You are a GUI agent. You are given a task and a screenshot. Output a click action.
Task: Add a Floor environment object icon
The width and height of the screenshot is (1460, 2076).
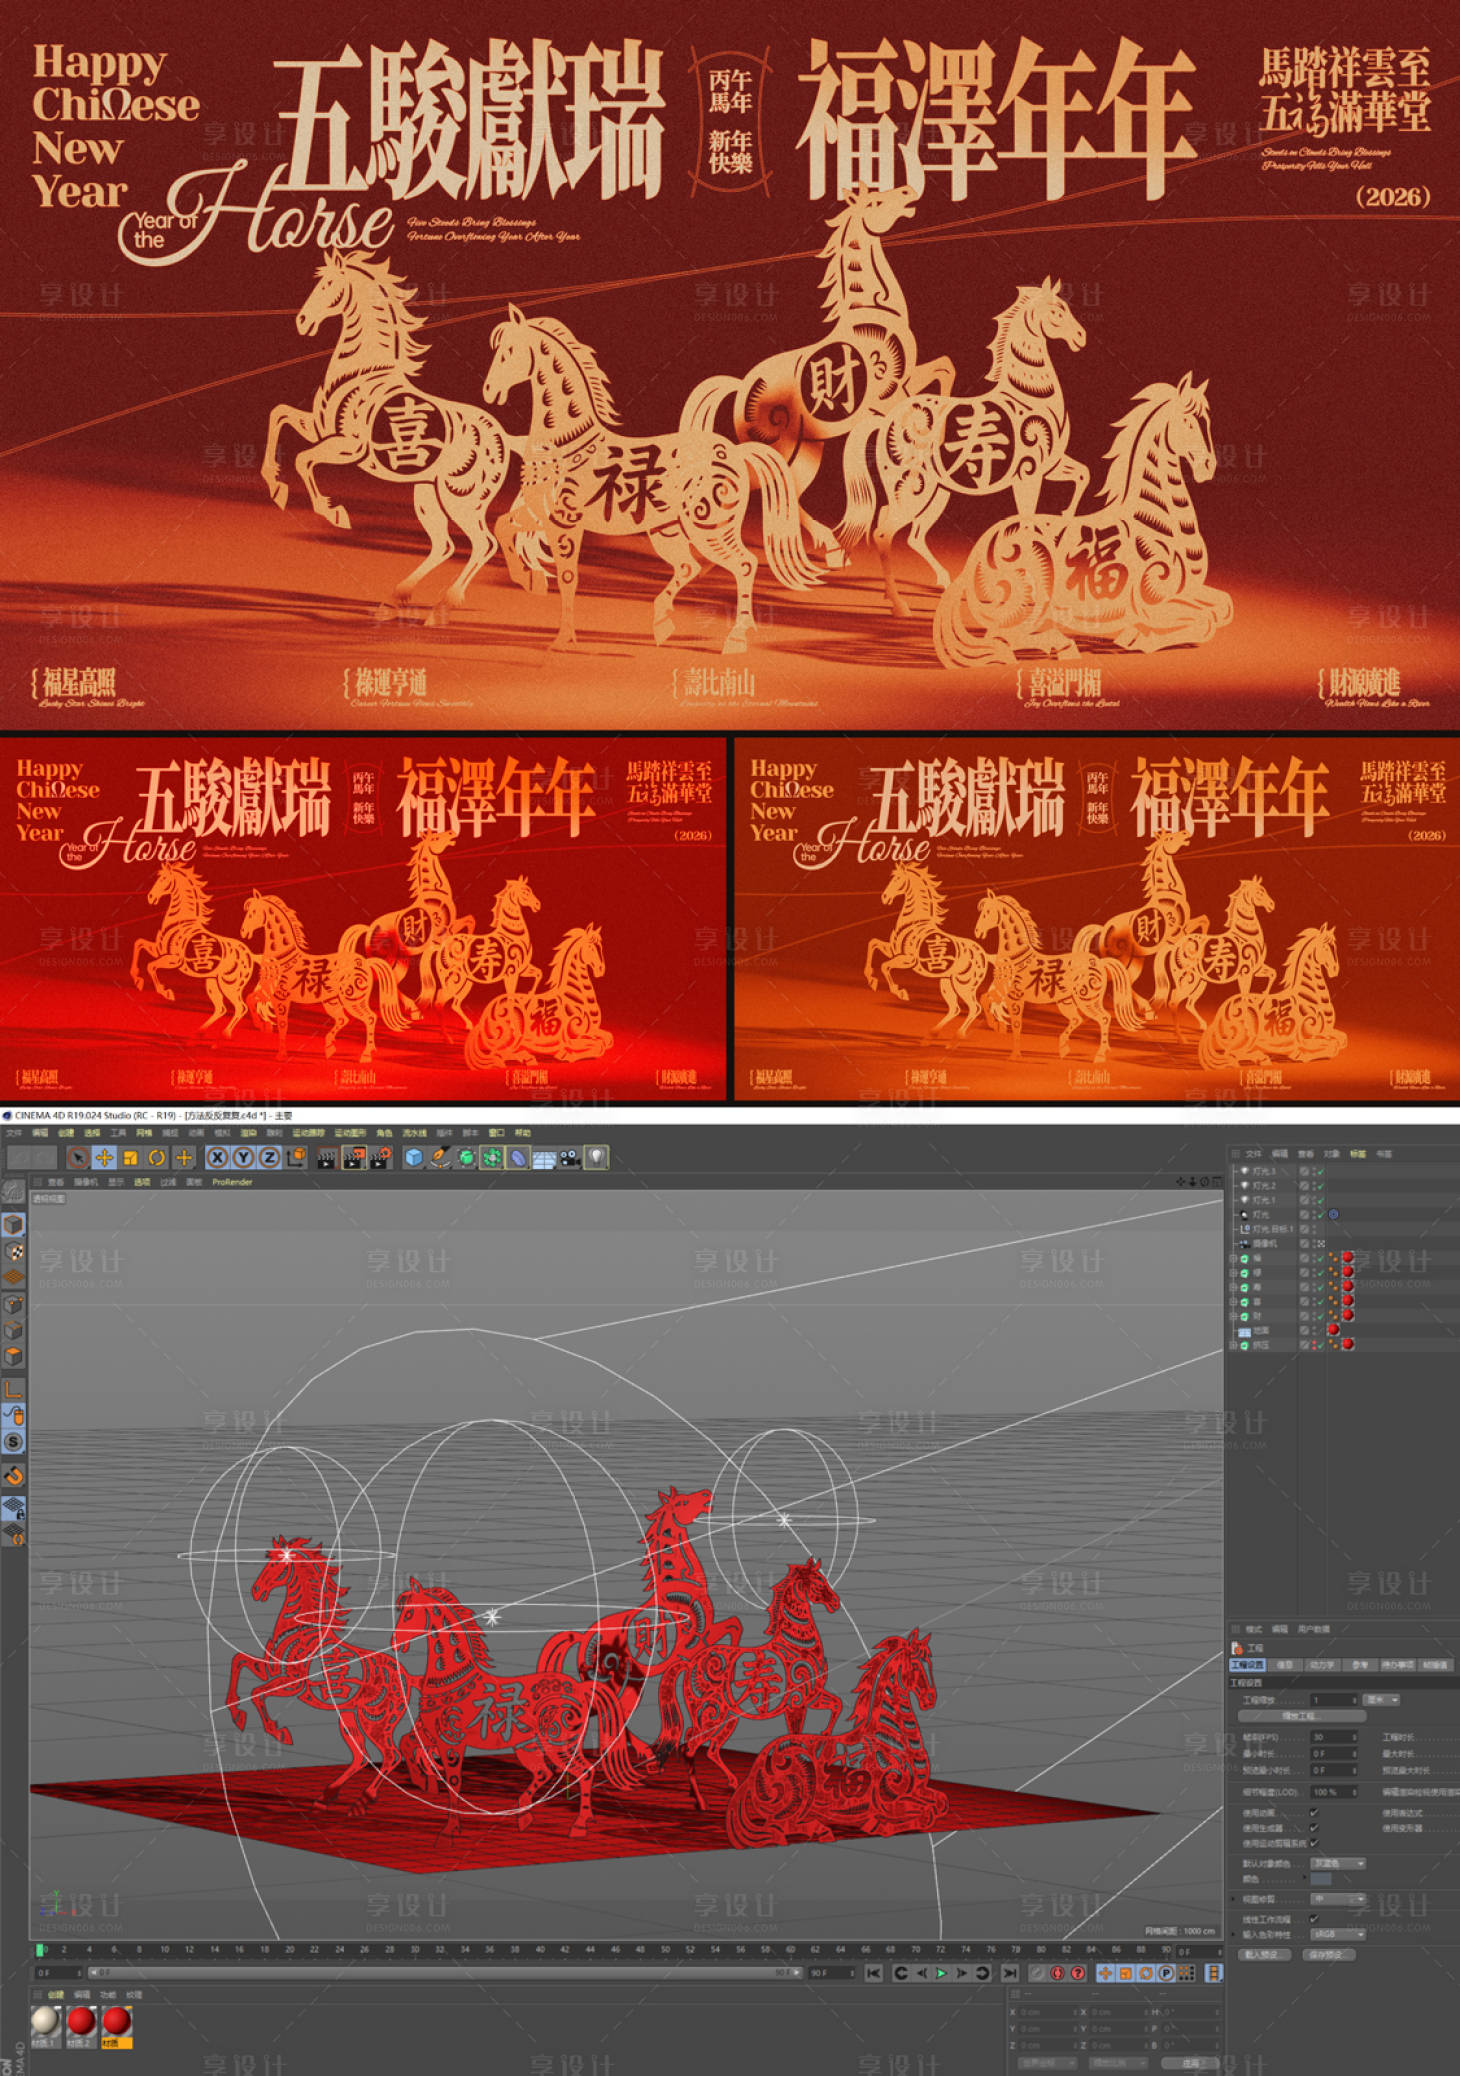(544, 1158)
